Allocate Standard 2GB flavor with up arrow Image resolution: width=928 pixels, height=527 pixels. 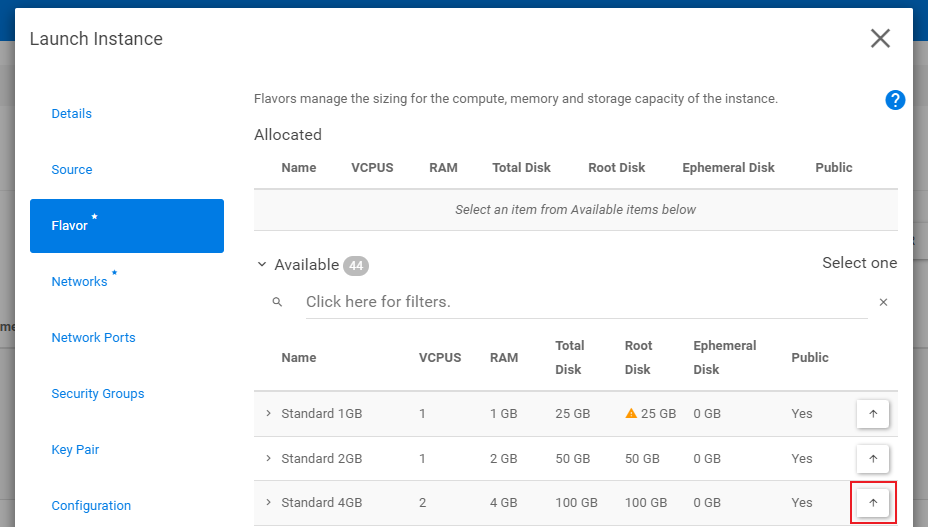tap(873, 458)
